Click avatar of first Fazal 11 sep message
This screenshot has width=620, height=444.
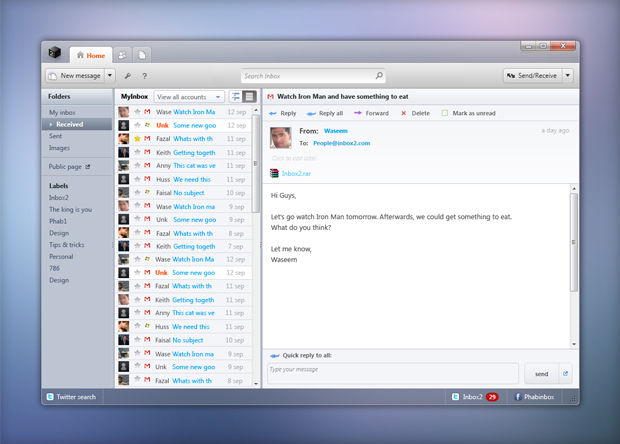click(123, 139)
